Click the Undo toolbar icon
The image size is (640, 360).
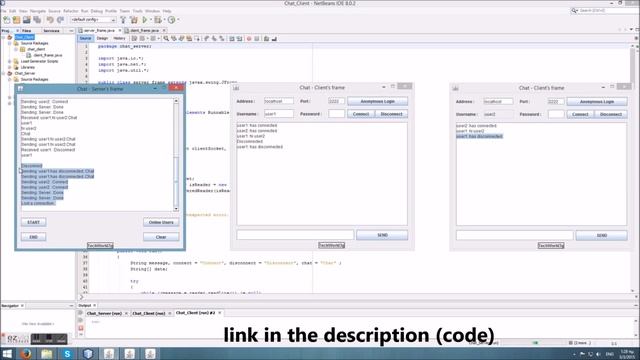coord(50,20)
